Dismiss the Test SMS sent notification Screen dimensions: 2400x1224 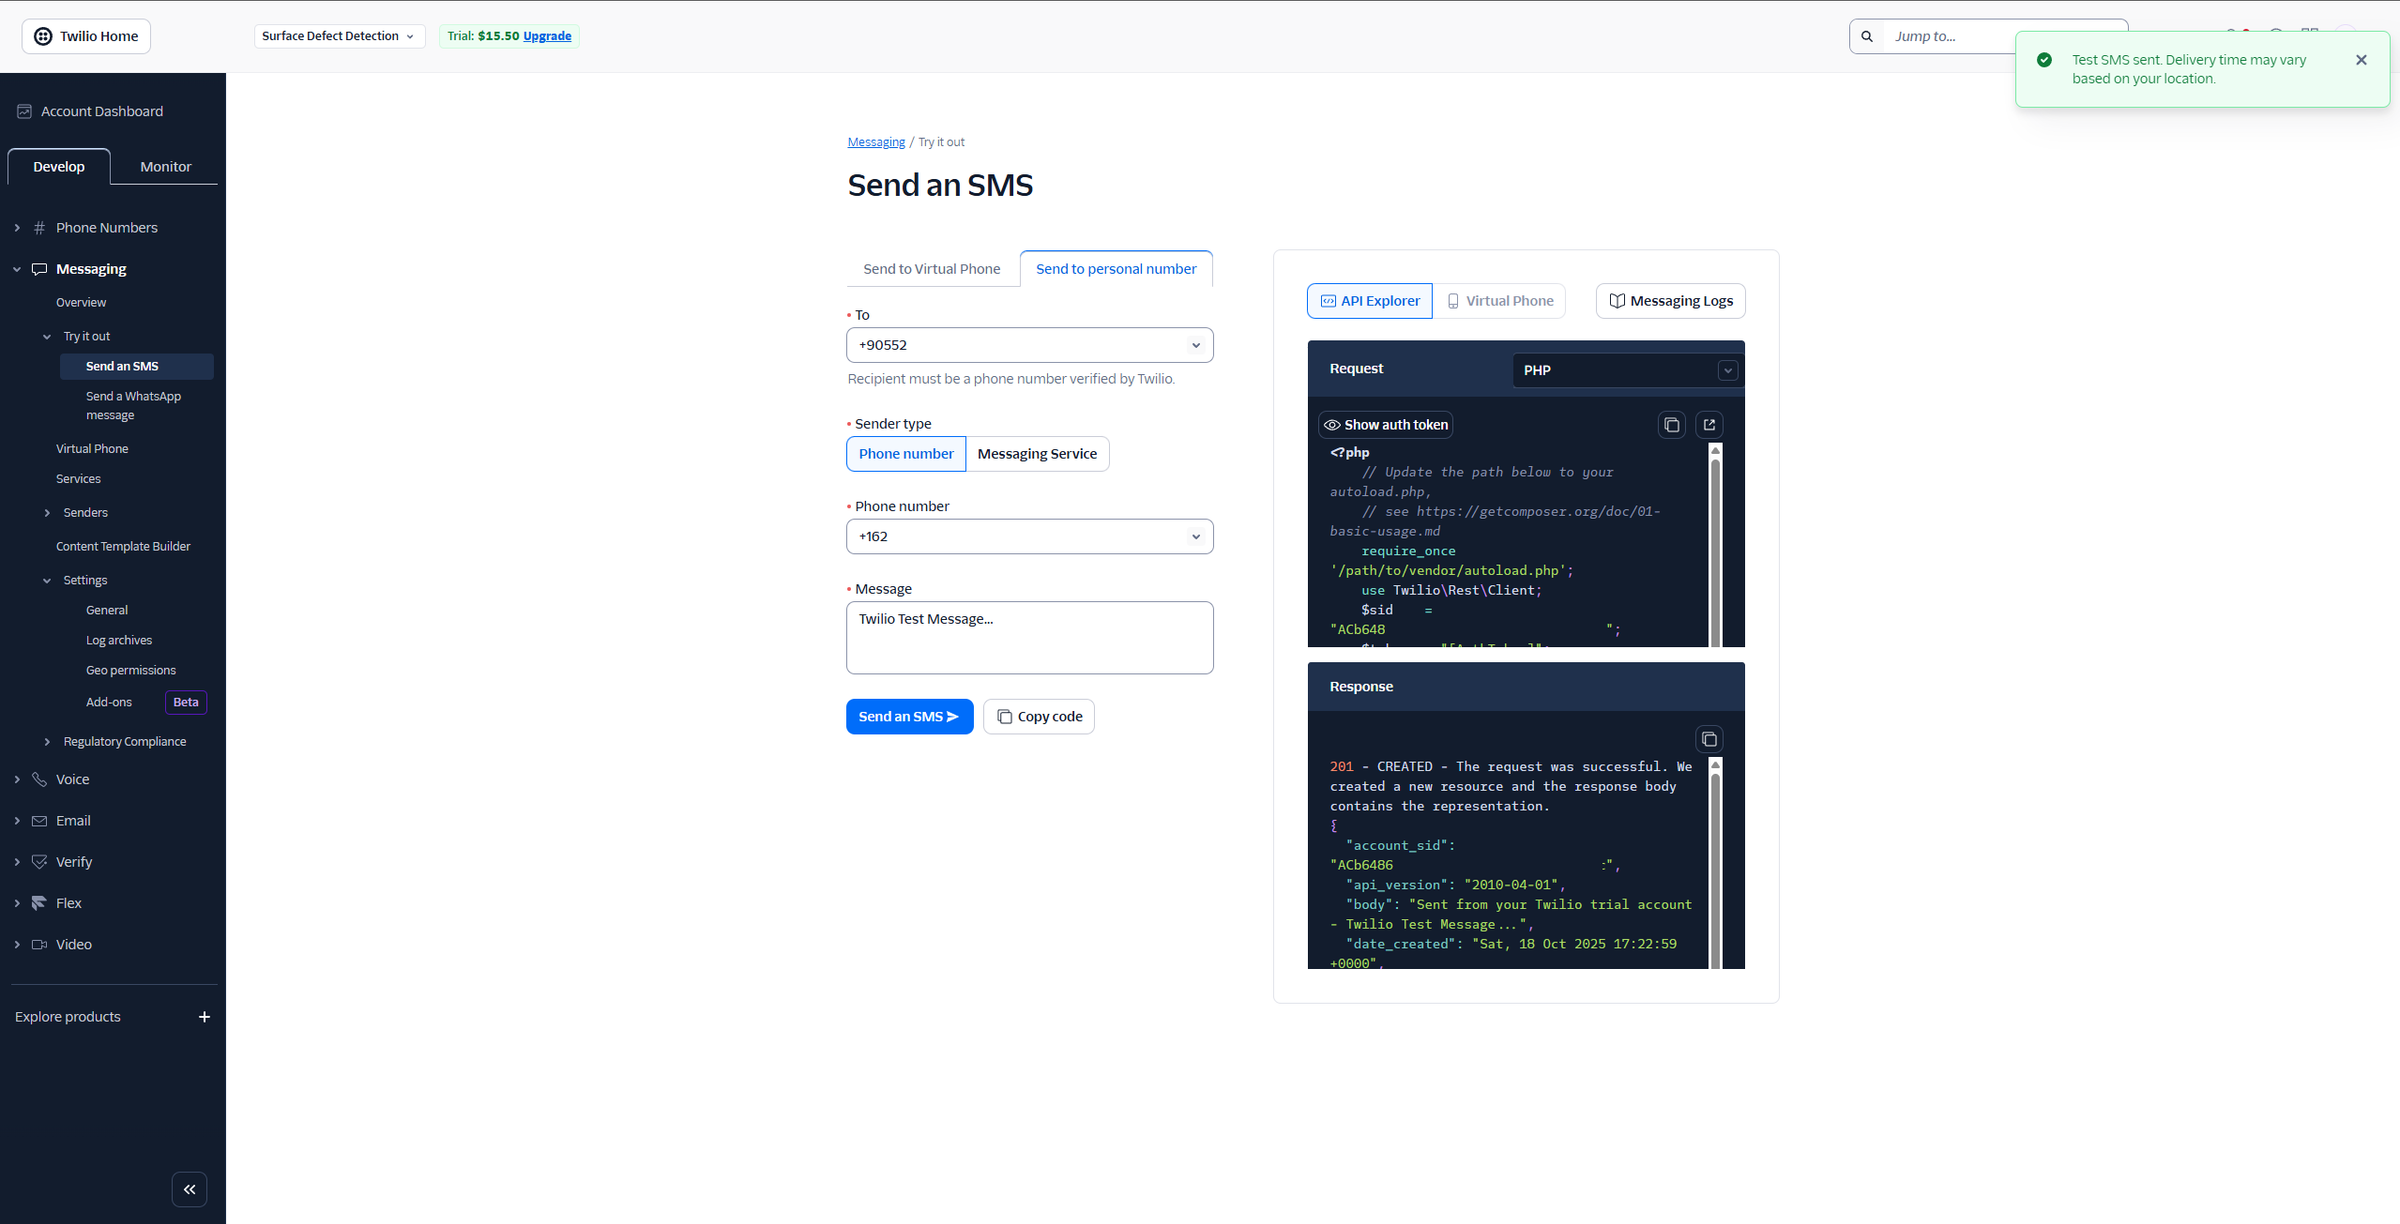tap(2361, 60)
